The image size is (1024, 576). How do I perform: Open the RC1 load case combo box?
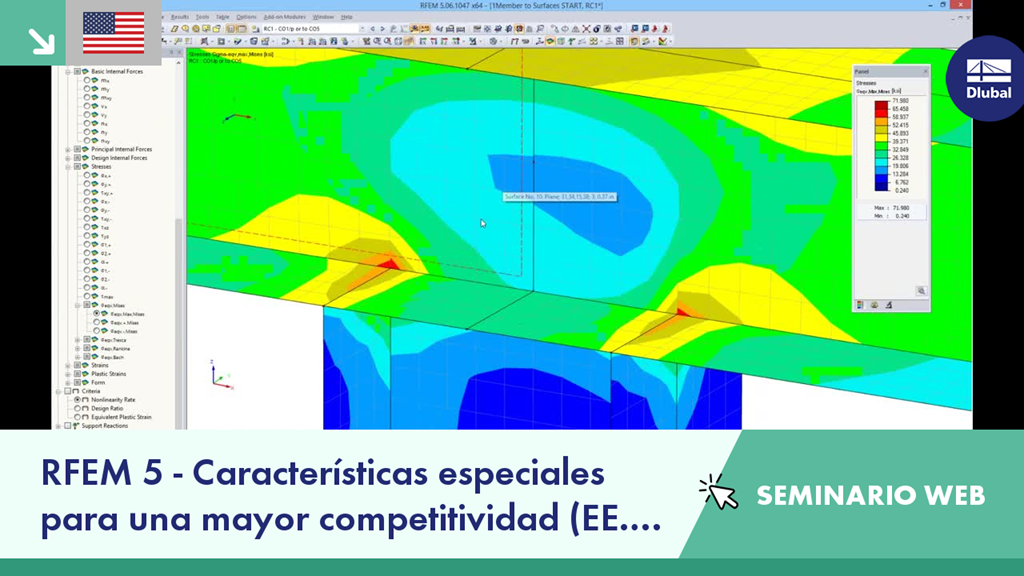313,29
